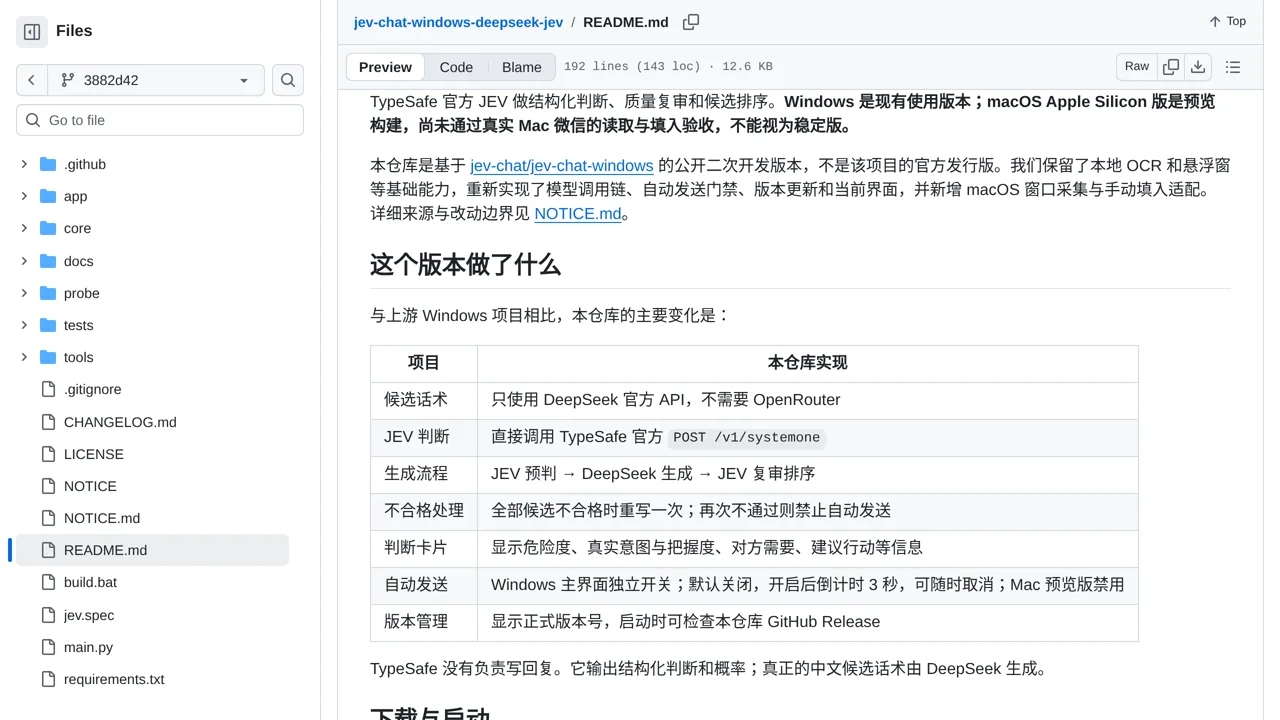This screenshot has width=1280, height=720.
Task: Click the 项目 column header
Action: [424, 363]
